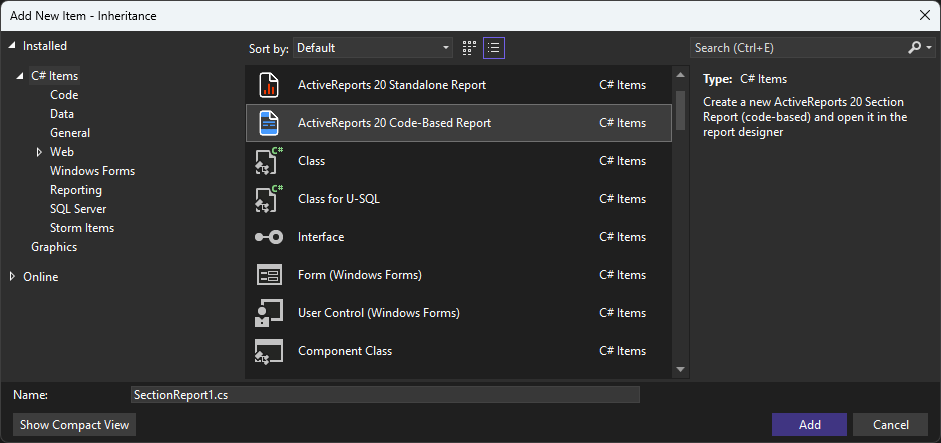Click the Class template icon
Image resolution: width=941 pixels, height=443 pixels.
pyautogui.click(x=269, y=161)
